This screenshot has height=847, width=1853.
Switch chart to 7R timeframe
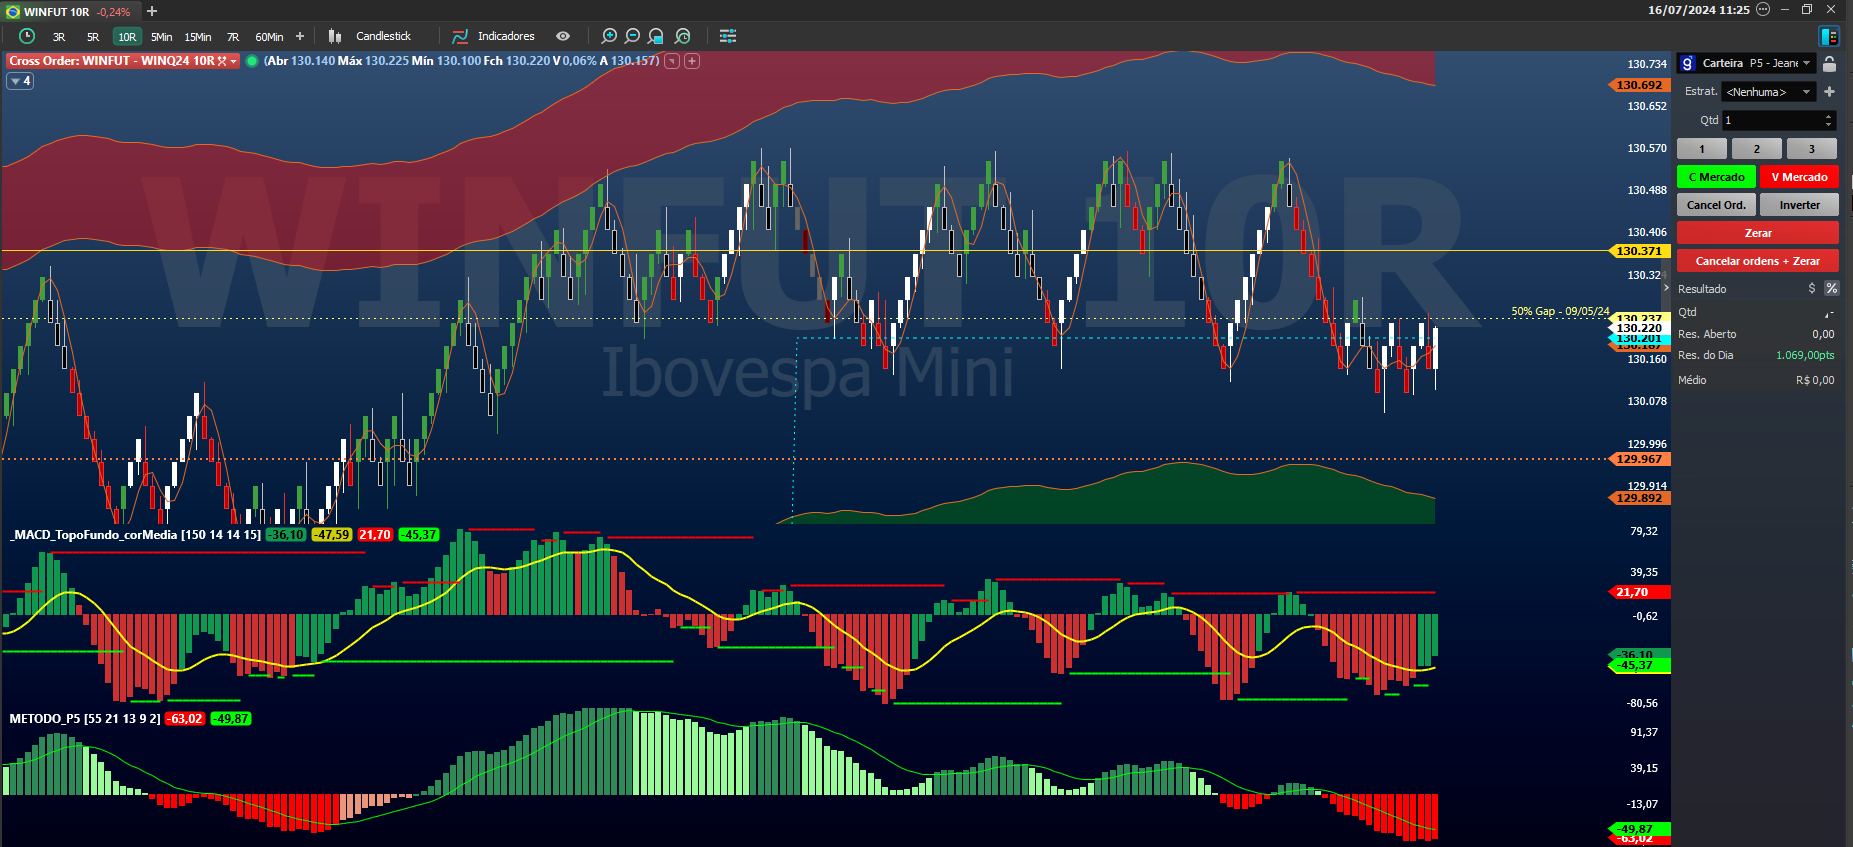[233, 37]
